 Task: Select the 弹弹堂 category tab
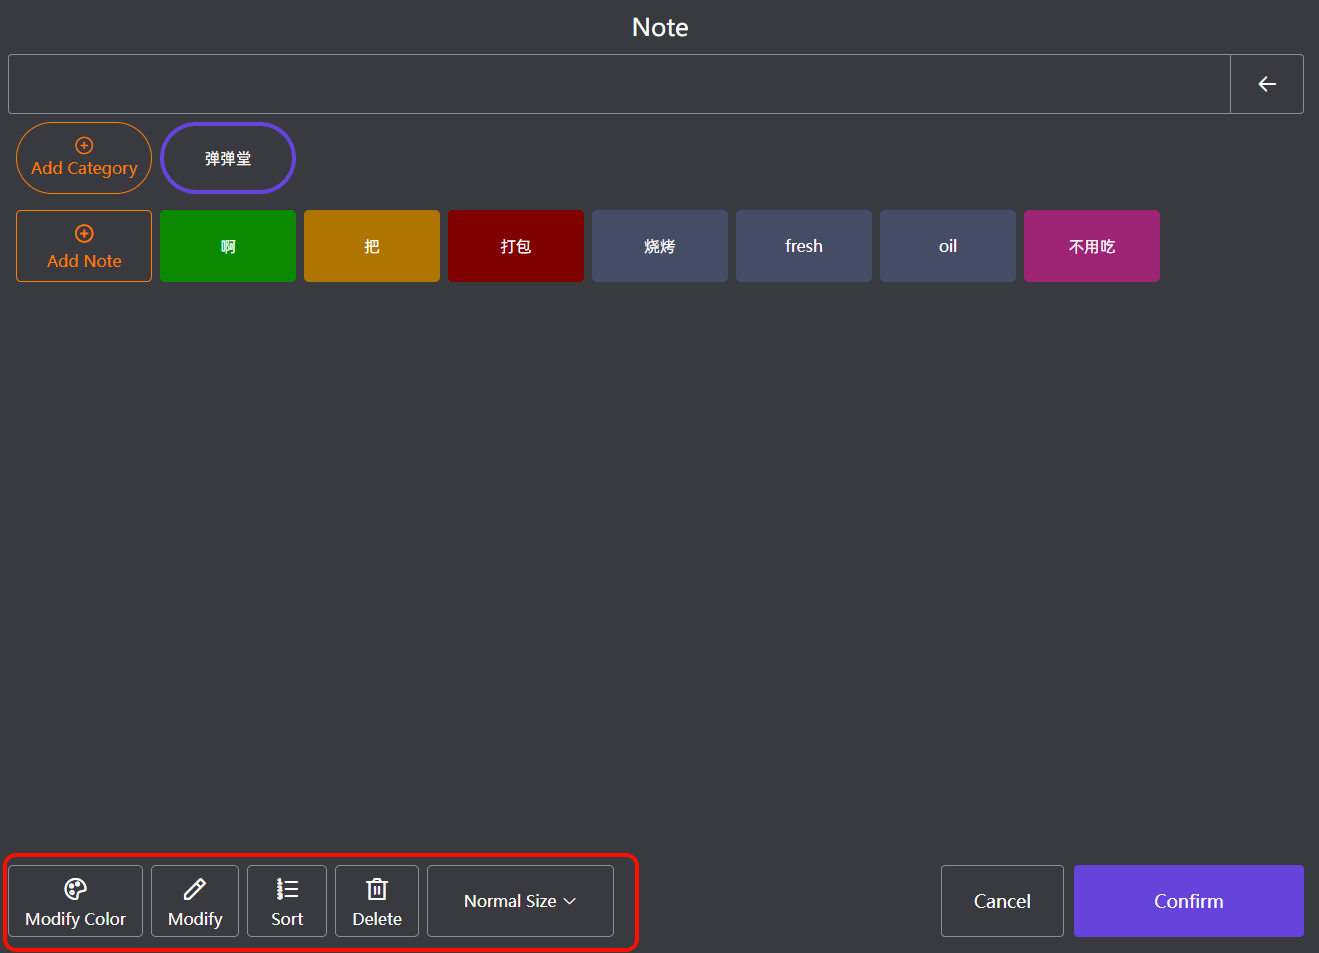pos(228,158)
